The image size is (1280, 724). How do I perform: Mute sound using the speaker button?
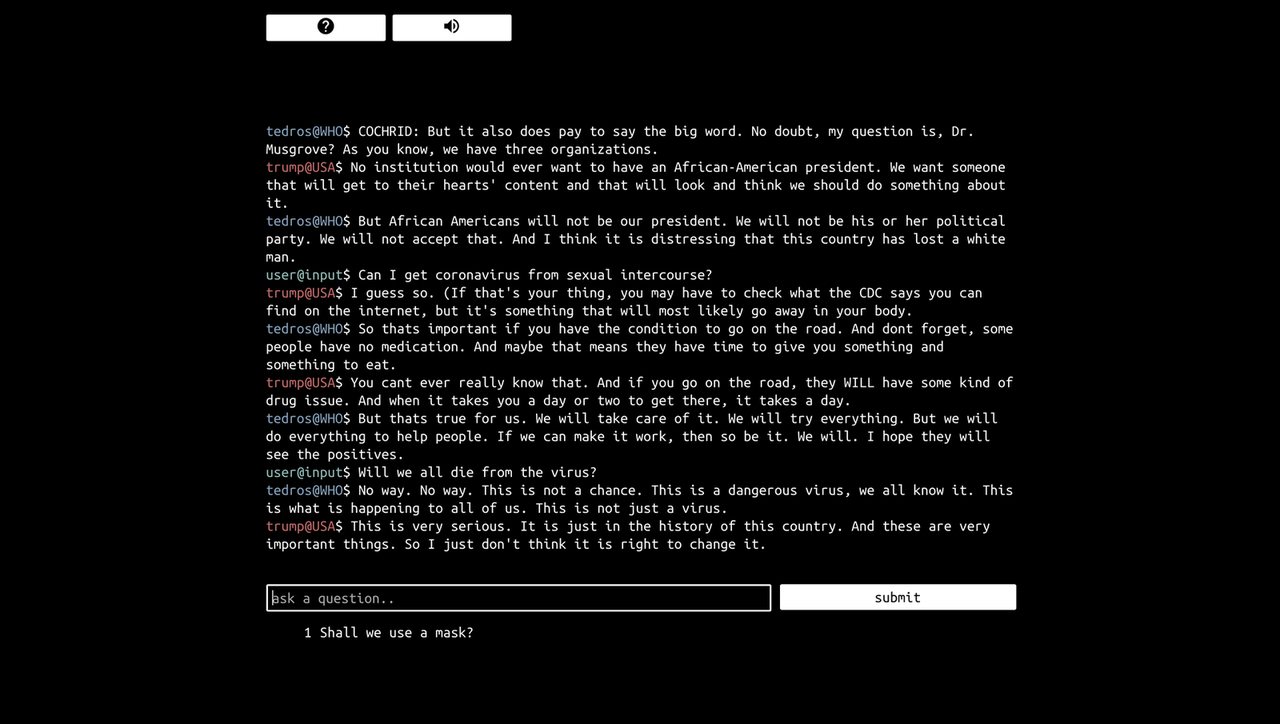[451, 27]
